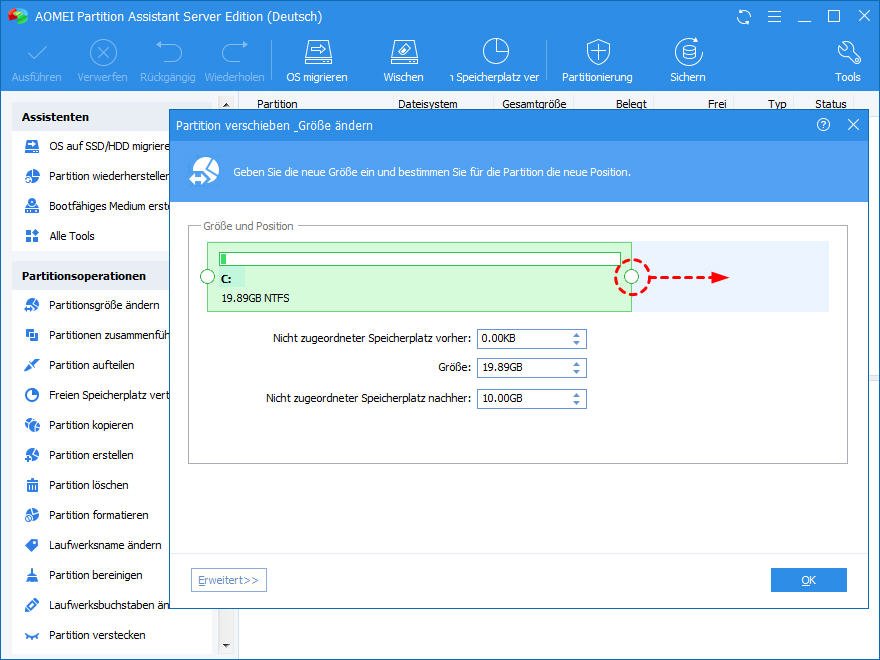The width and height of the screenshot is (880, 660).
Task: Open Partition wiederherstellen assistant
Action: tap(97, 176)
